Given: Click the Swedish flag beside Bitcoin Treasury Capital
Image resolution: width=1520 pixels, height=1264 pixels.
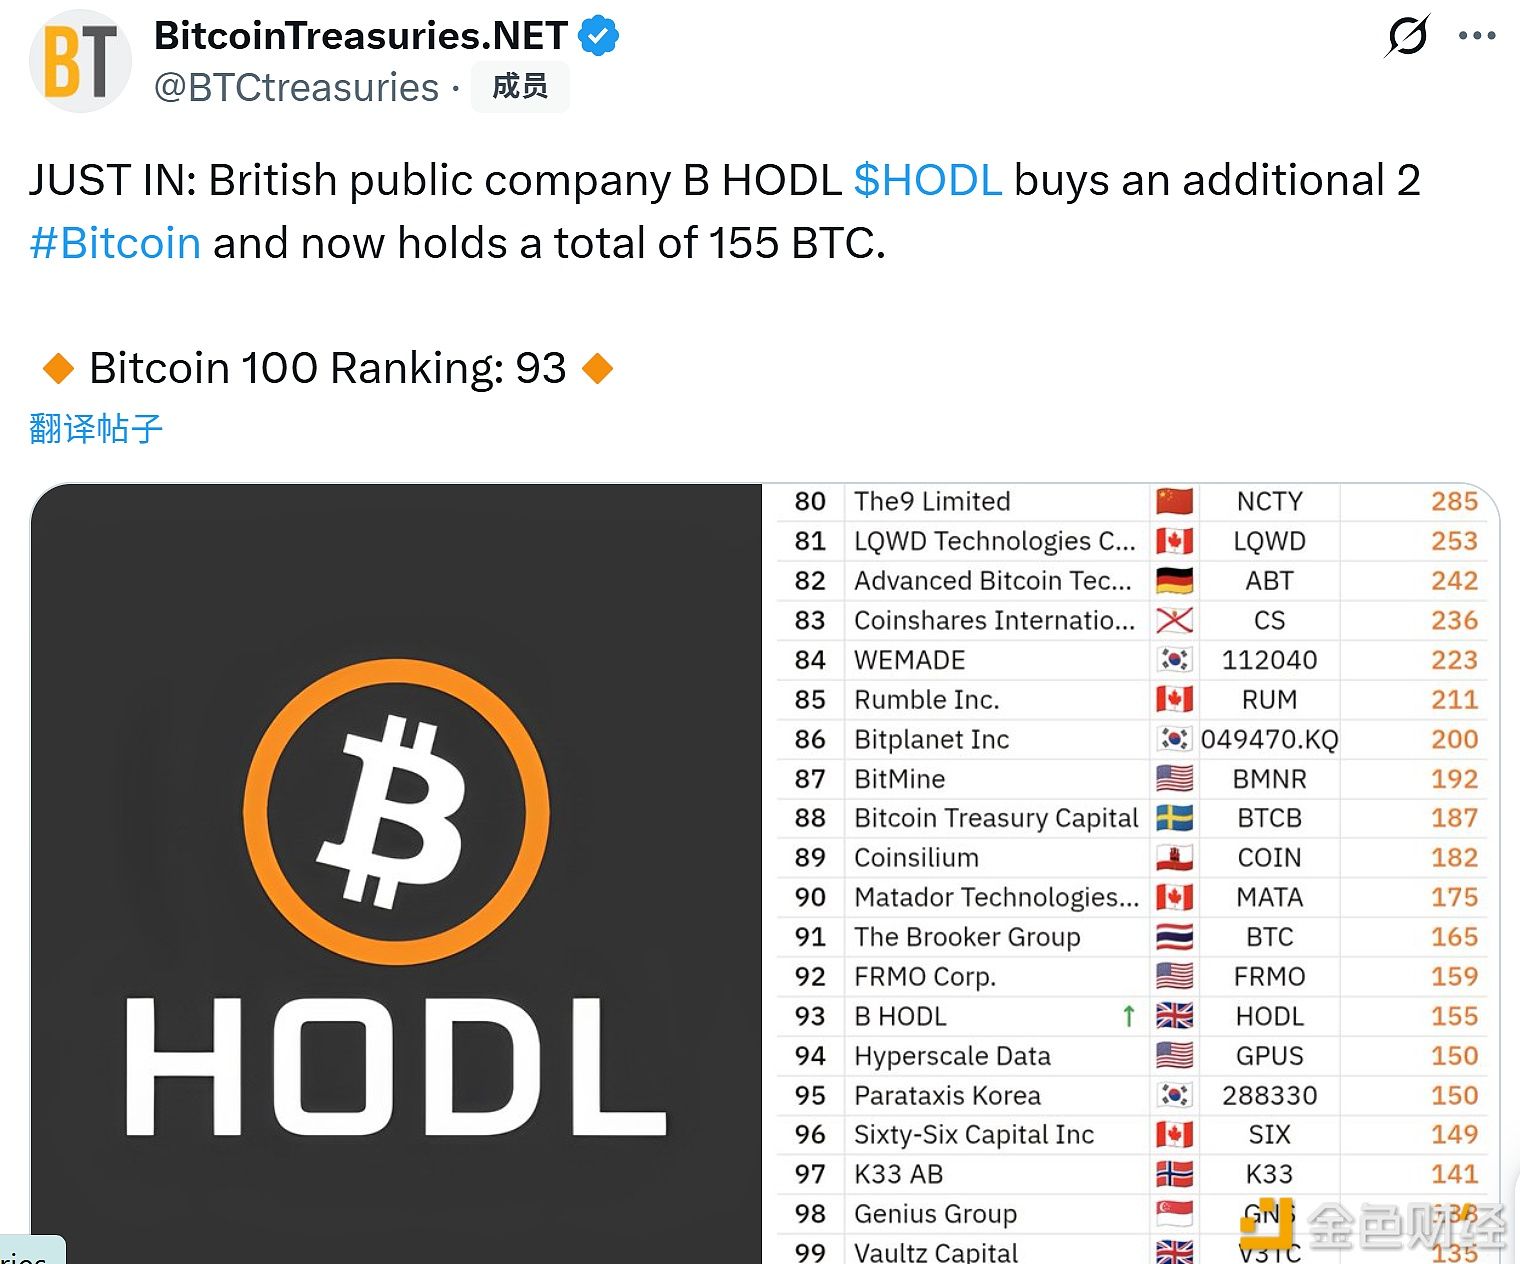Looking at the screenshot, I should 1176,818.
